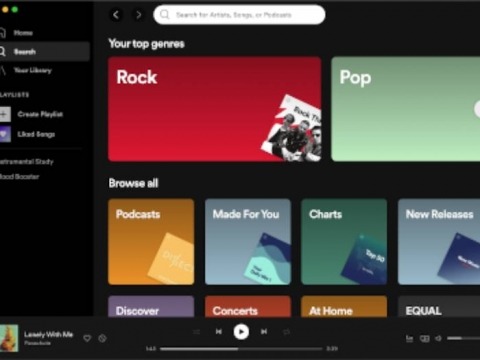Screen dimensions: 480x360
Task: Adjust the volume slider
Action: [x=464, y=339]
